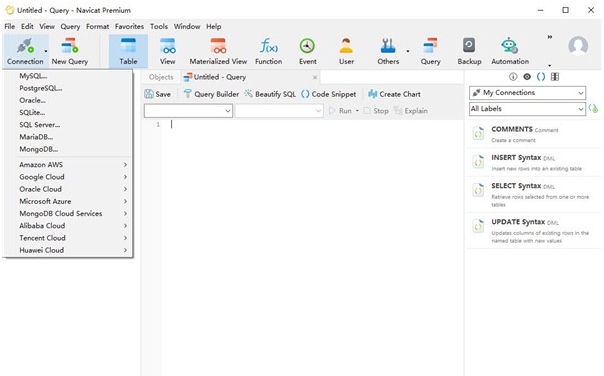604x376 pixels.
Task: Open Materialized View objects
Action: [218, 52]
